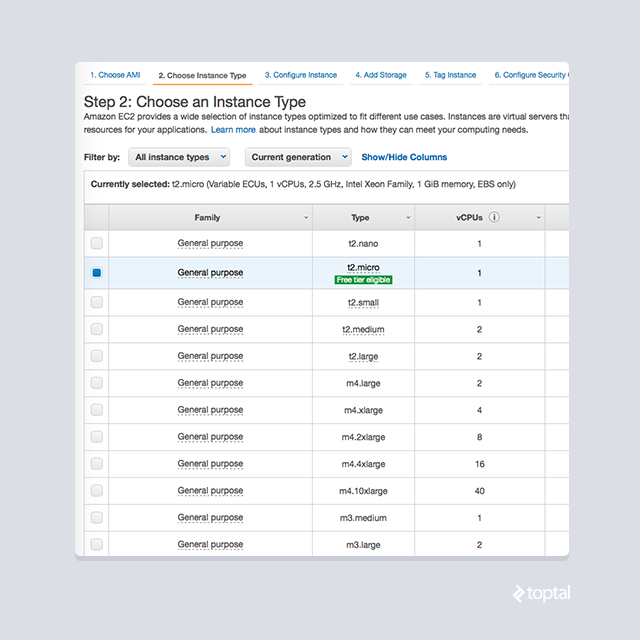This screenshot has height=640, width=640.
Task: Select the t2.nano instance checkbox
Action: tap(97, 243)
